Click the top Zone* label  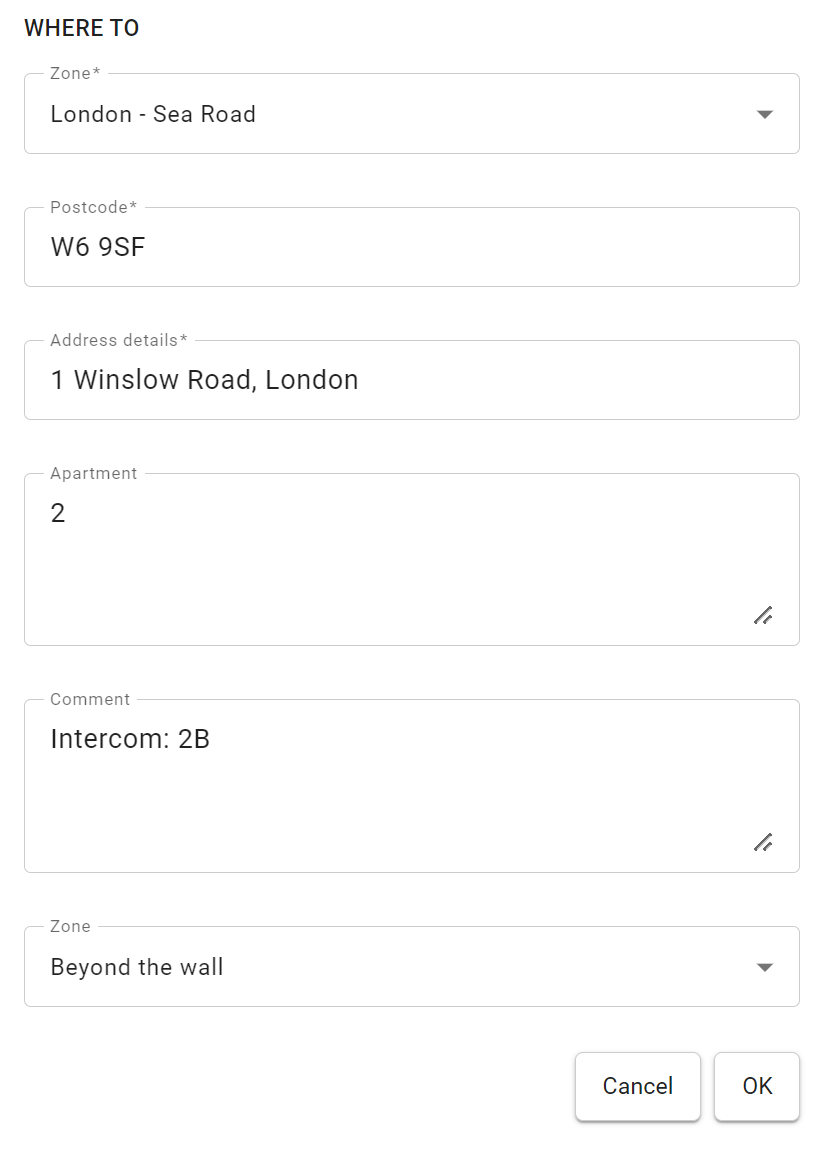coord(75,73)
